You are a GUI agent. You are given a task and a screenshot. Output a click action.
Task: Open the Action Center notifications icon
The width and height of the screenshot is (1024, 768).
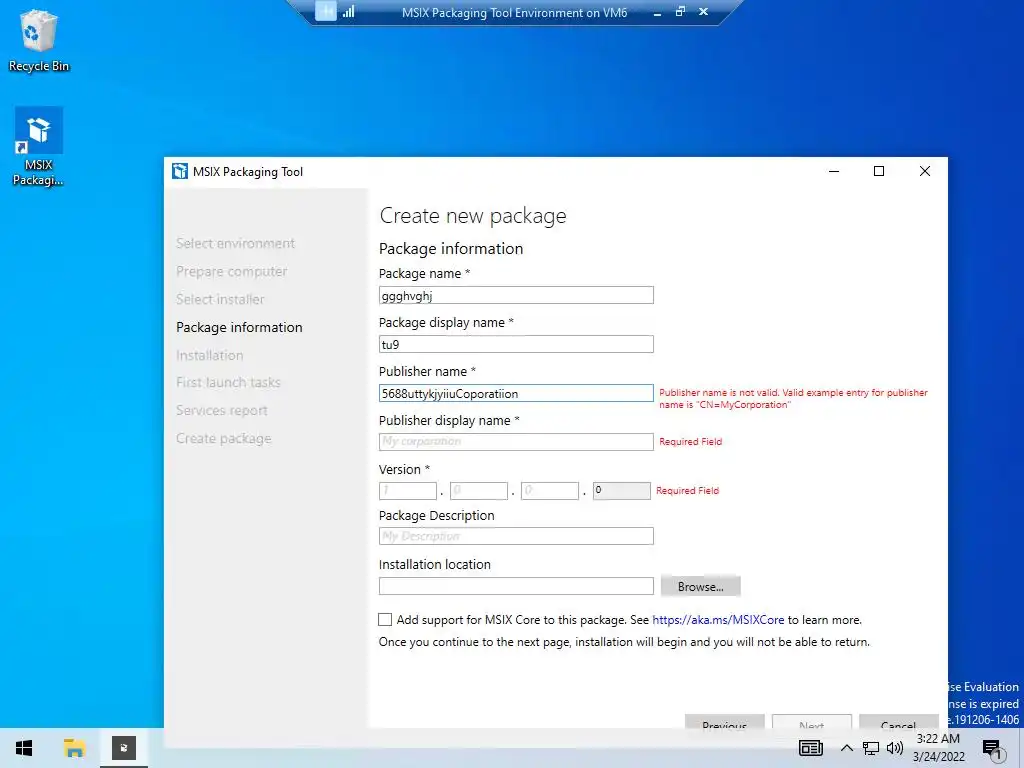[x=991, y=748]
